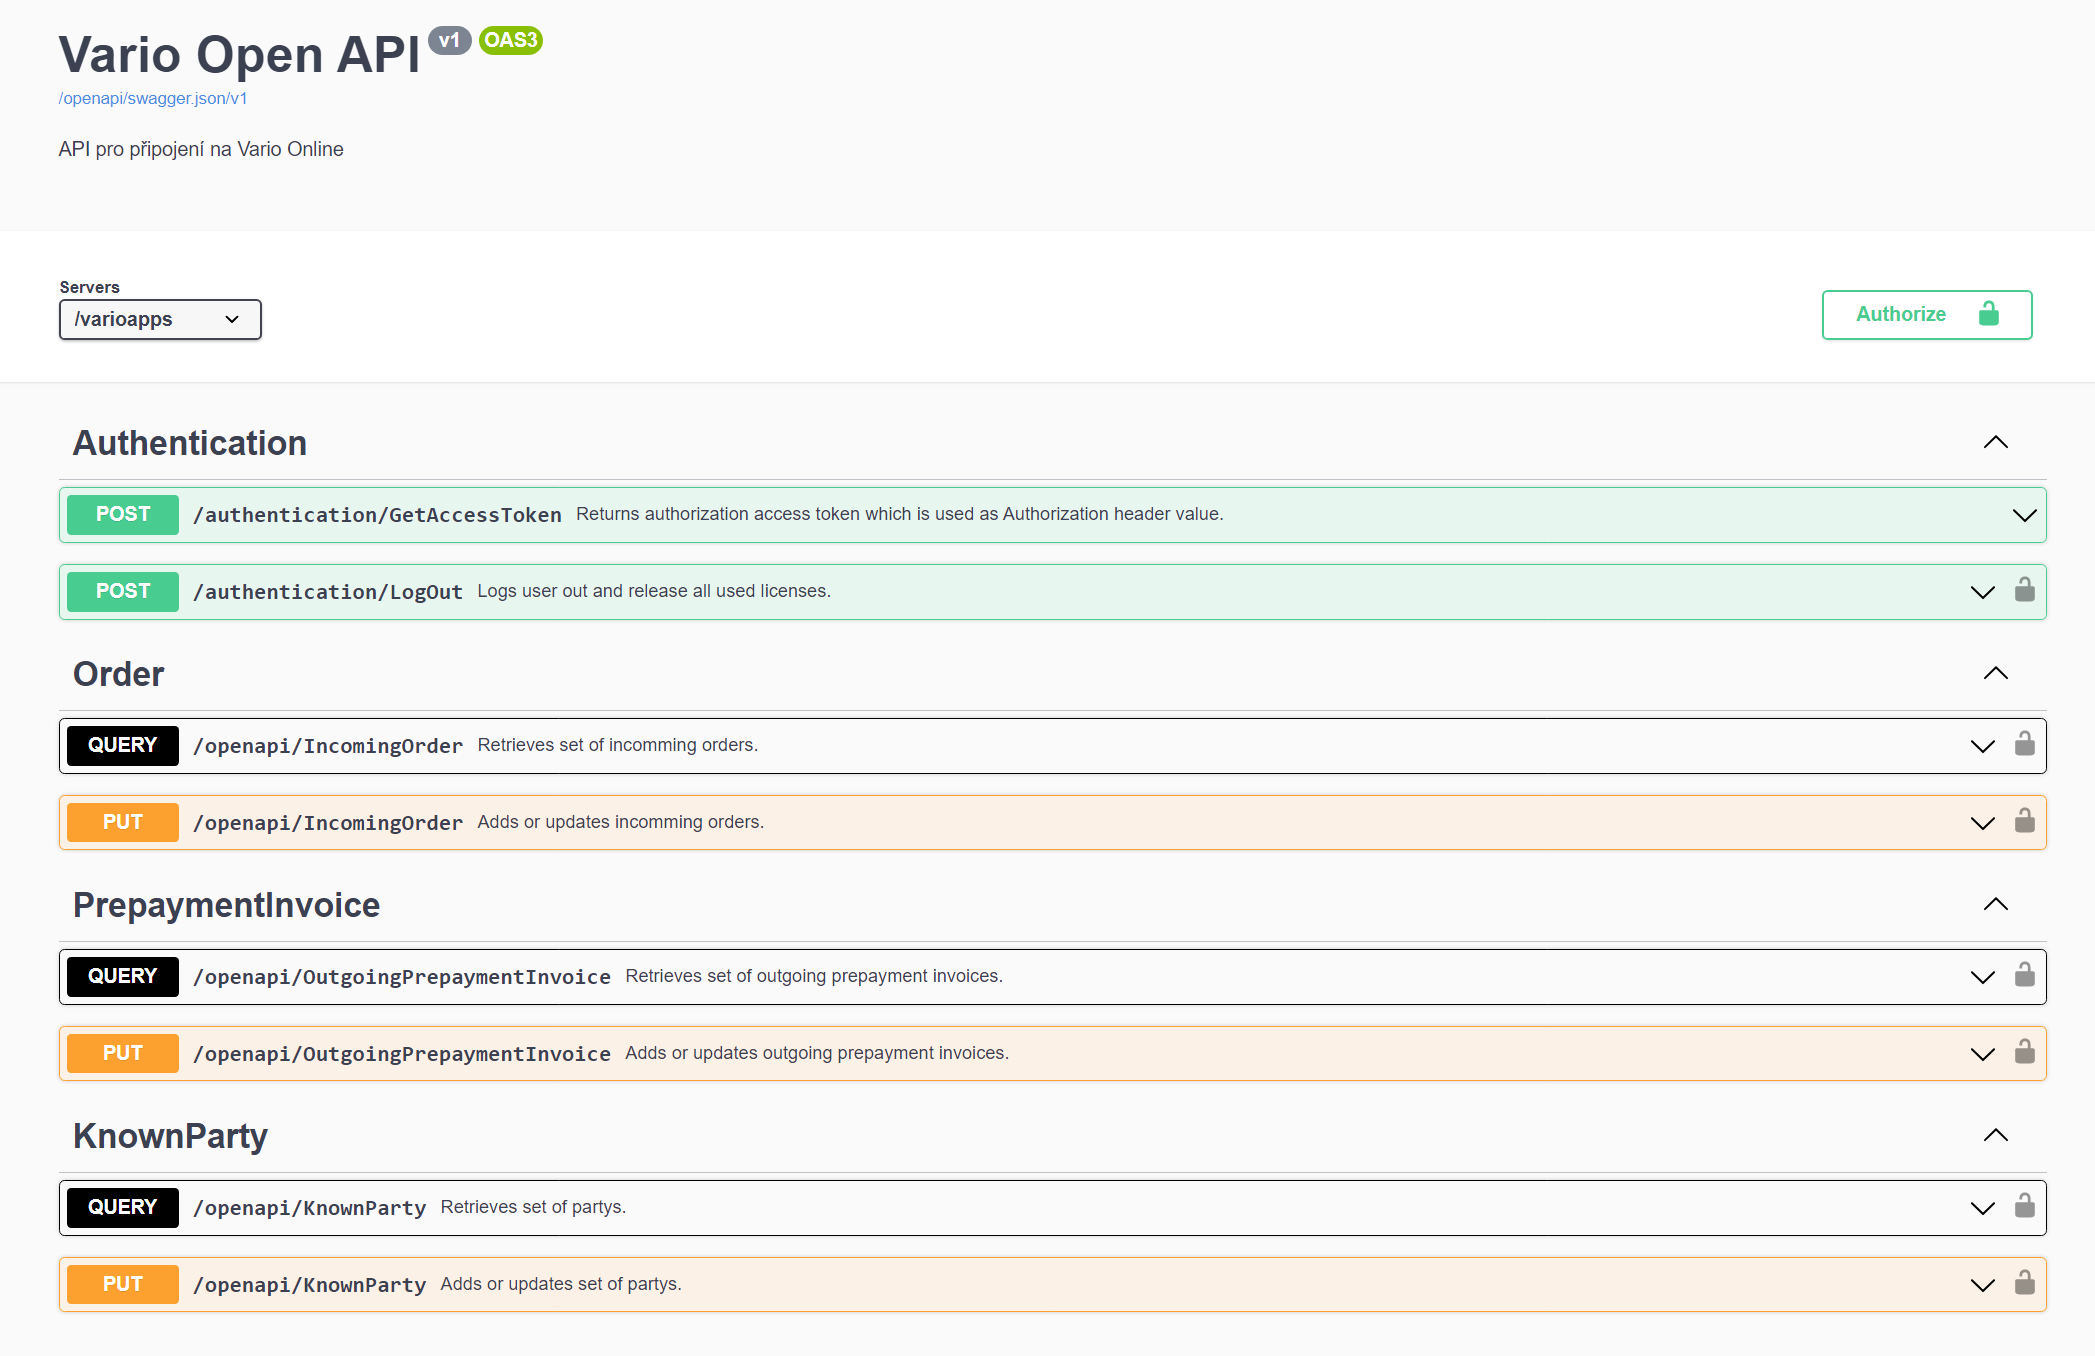Click the v1 version badge

click(450, 40)
